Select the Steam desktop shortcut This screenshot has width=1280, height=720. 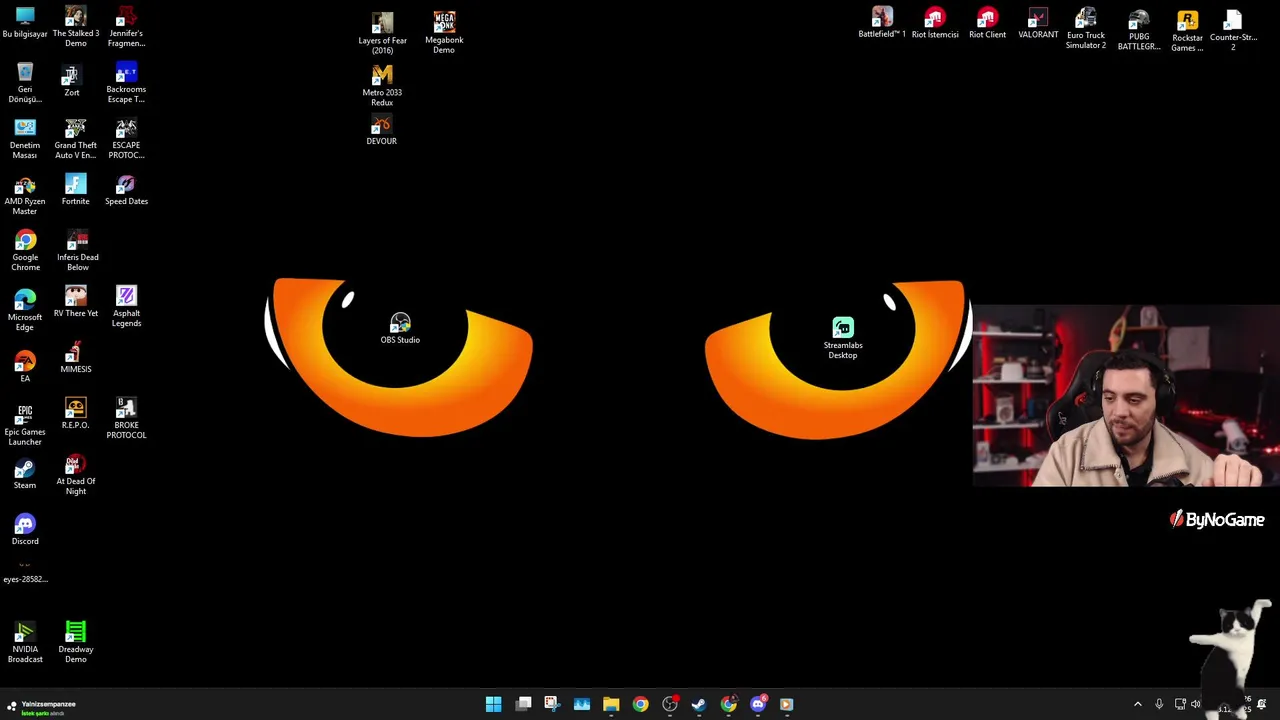(25, 475)
